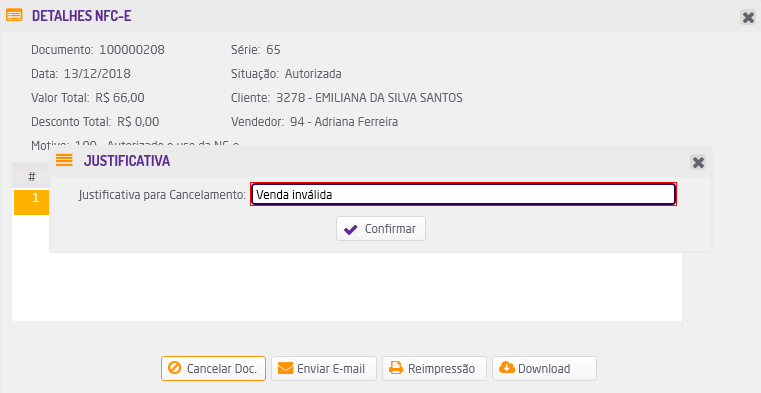Click the cloud download icon

click(507, 368)
